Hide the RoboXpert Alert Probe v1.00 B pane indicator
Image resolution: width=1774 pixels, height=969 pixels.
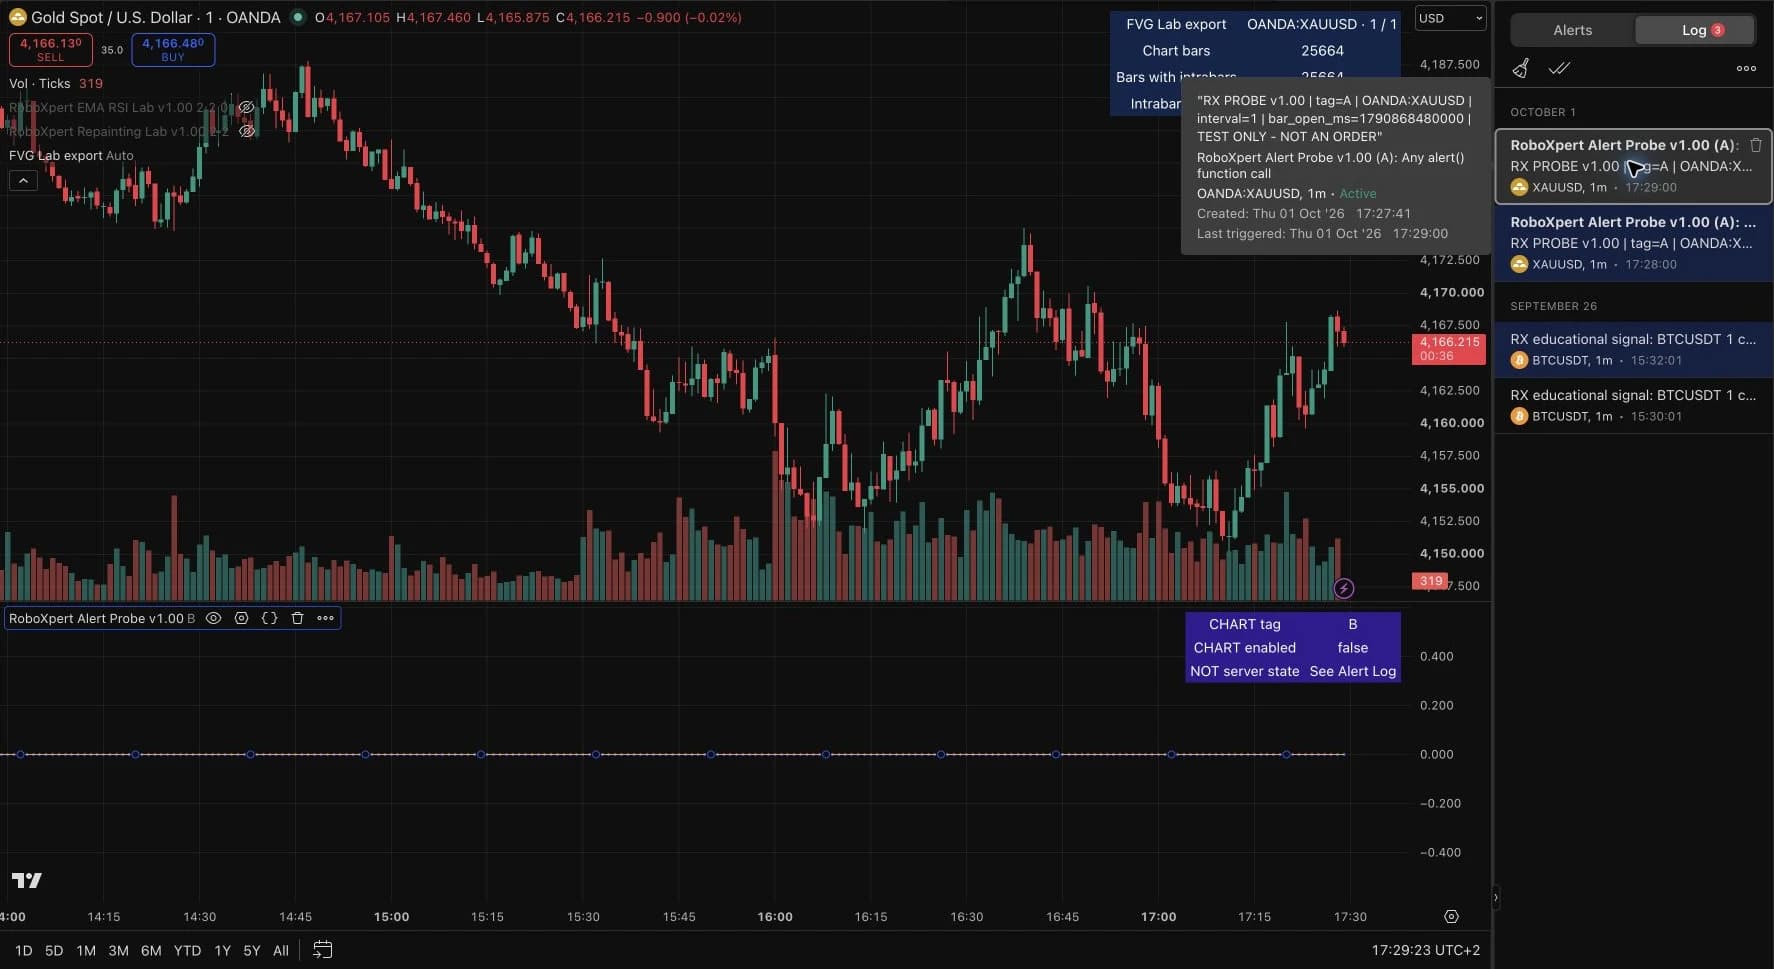pyautogui.click(x=213, y=618)
